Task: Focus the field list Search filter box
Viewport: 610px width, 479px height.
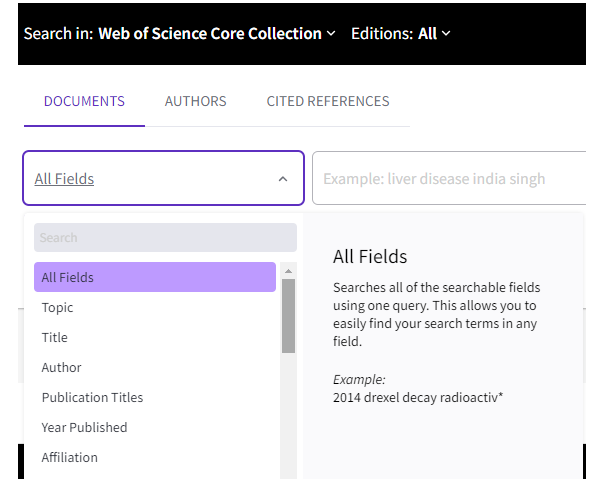Action: click(165, 237)
